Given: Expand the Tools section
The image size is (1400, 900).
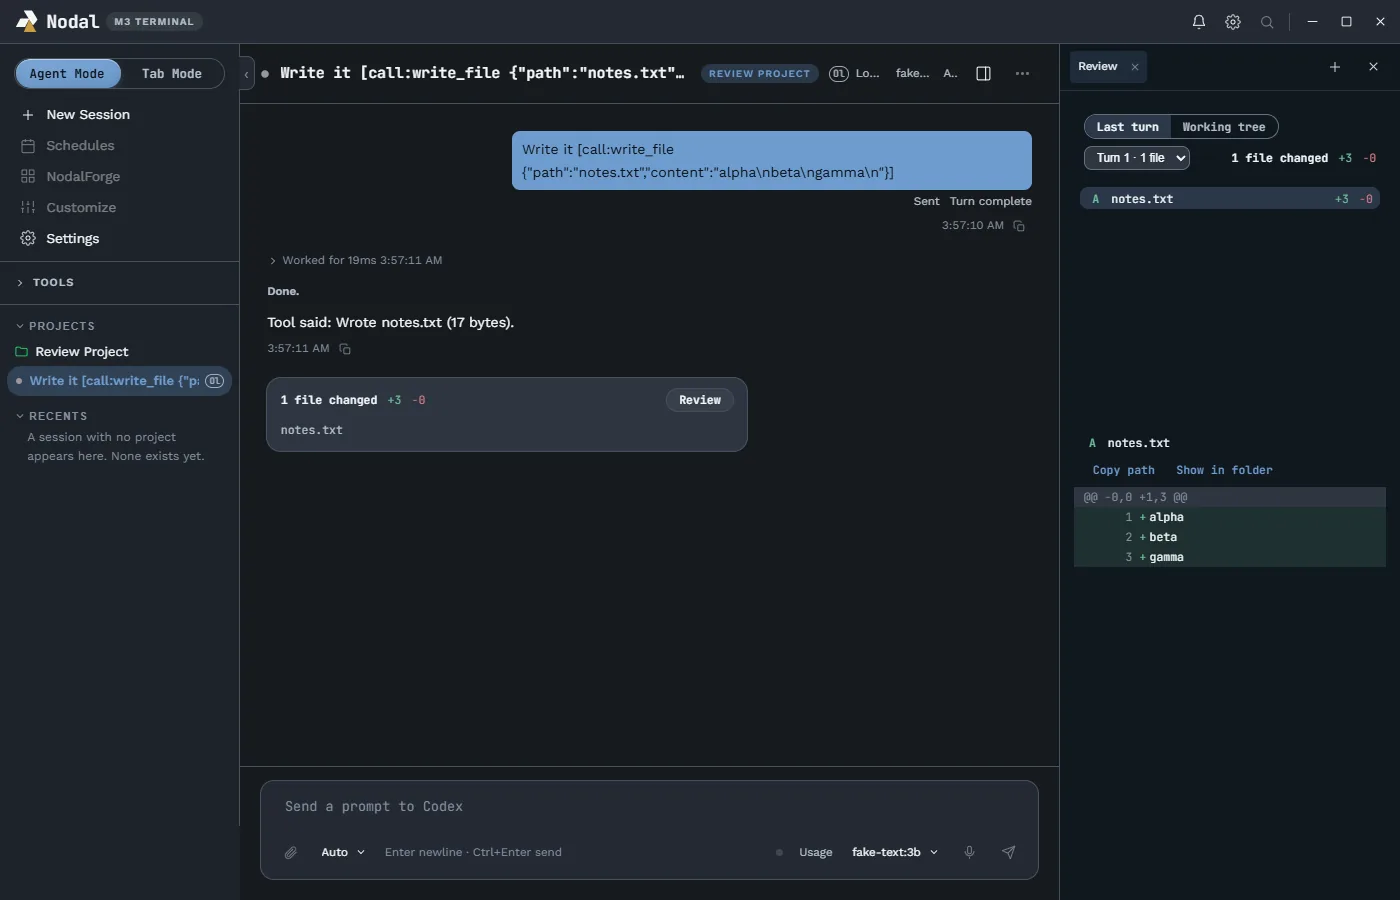Looking at the screenshot, I should click(46, 283).
